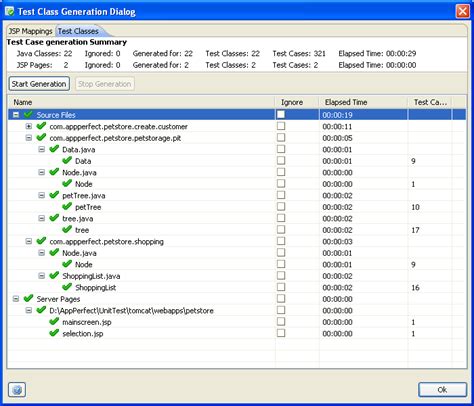Close the Test Class Generation Dialog

[463, 11]
